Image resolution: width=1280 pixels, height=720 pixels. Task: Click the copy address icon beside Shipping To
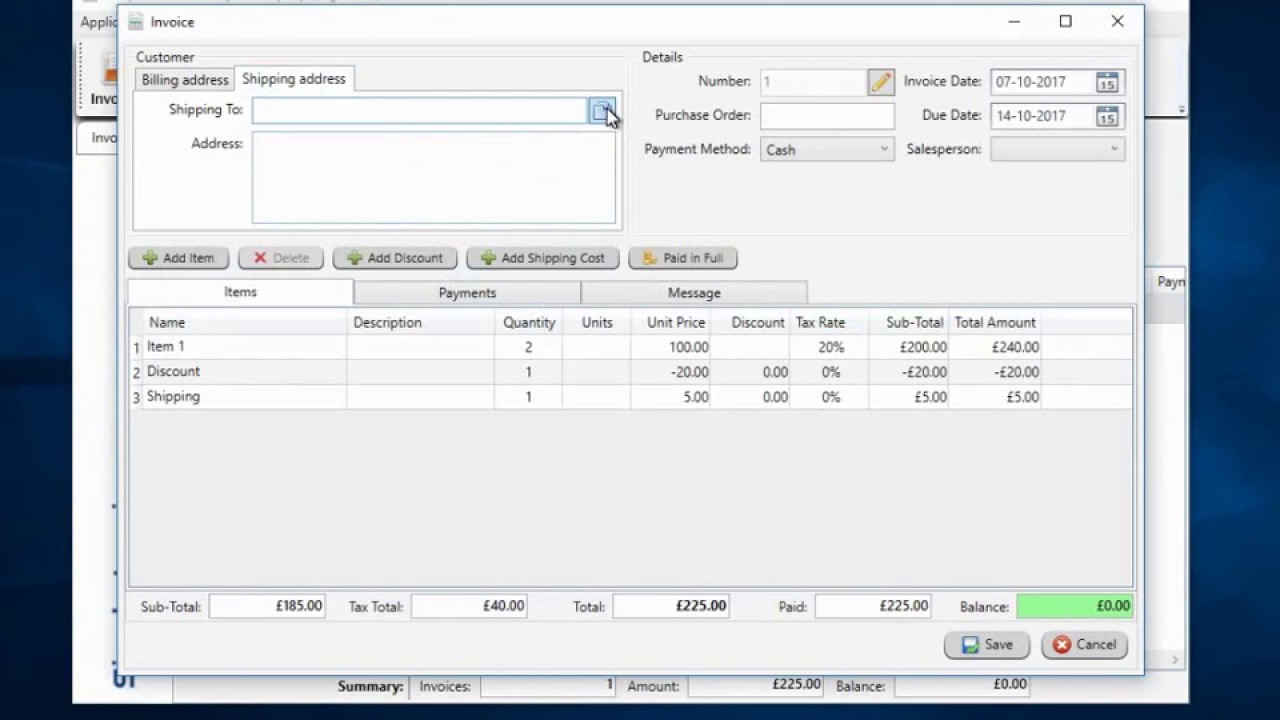[602, 111]
